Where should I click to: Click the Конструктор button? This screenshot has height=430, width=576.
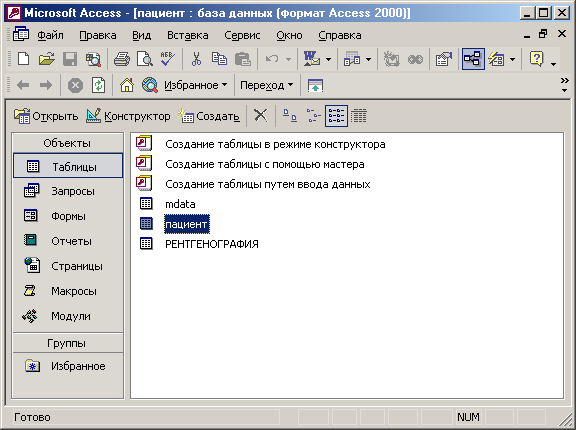[x=128, y=116]
